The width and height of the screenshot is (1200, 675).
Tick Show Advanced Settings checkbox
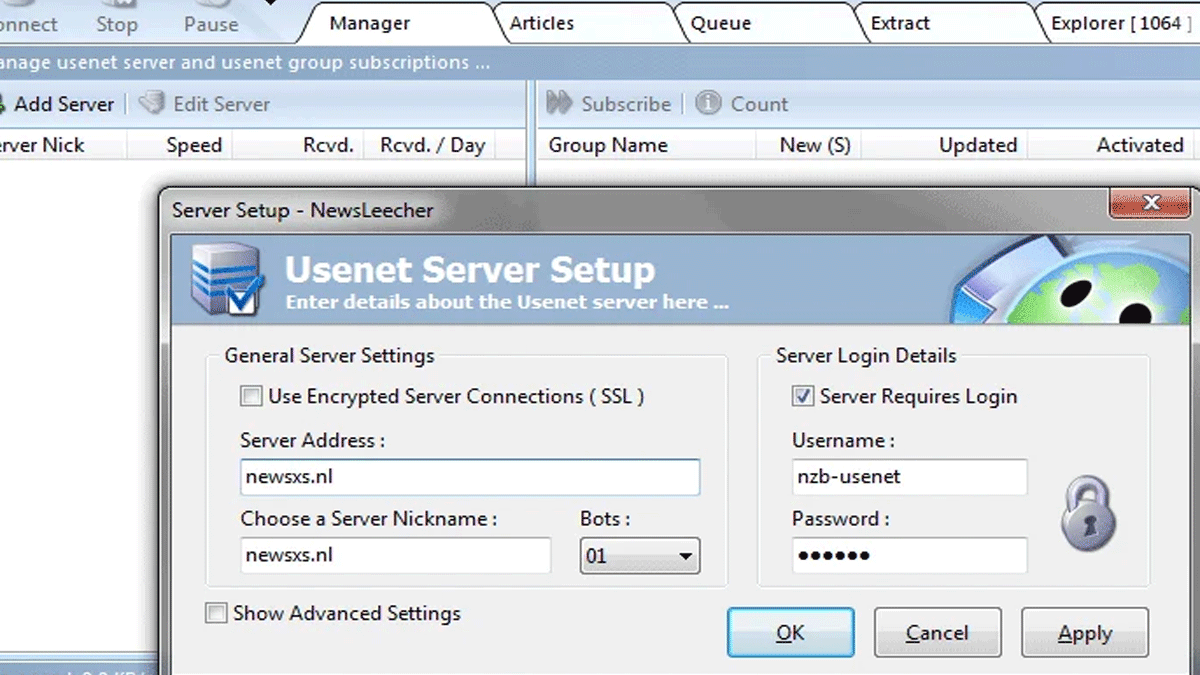tap(216, 613)
